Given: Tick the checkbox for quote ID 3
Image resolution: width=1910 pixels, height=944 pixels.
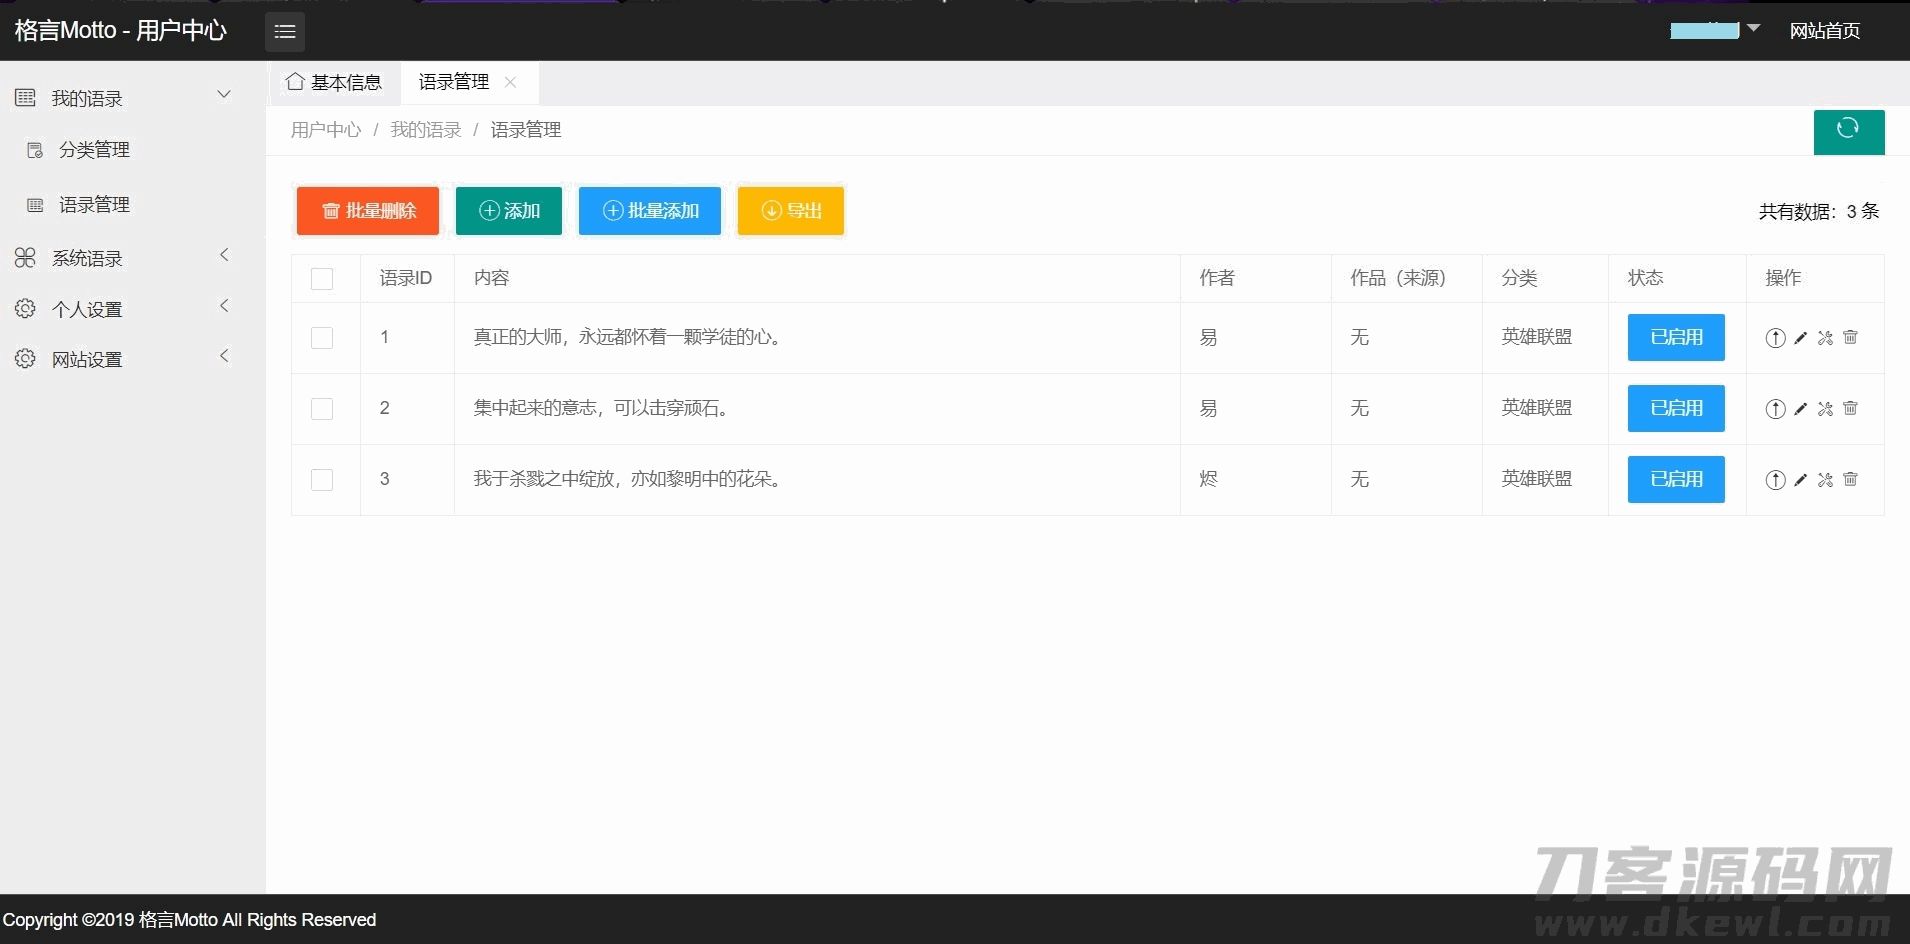Looking at the screenshot, I should pos(322,480).
